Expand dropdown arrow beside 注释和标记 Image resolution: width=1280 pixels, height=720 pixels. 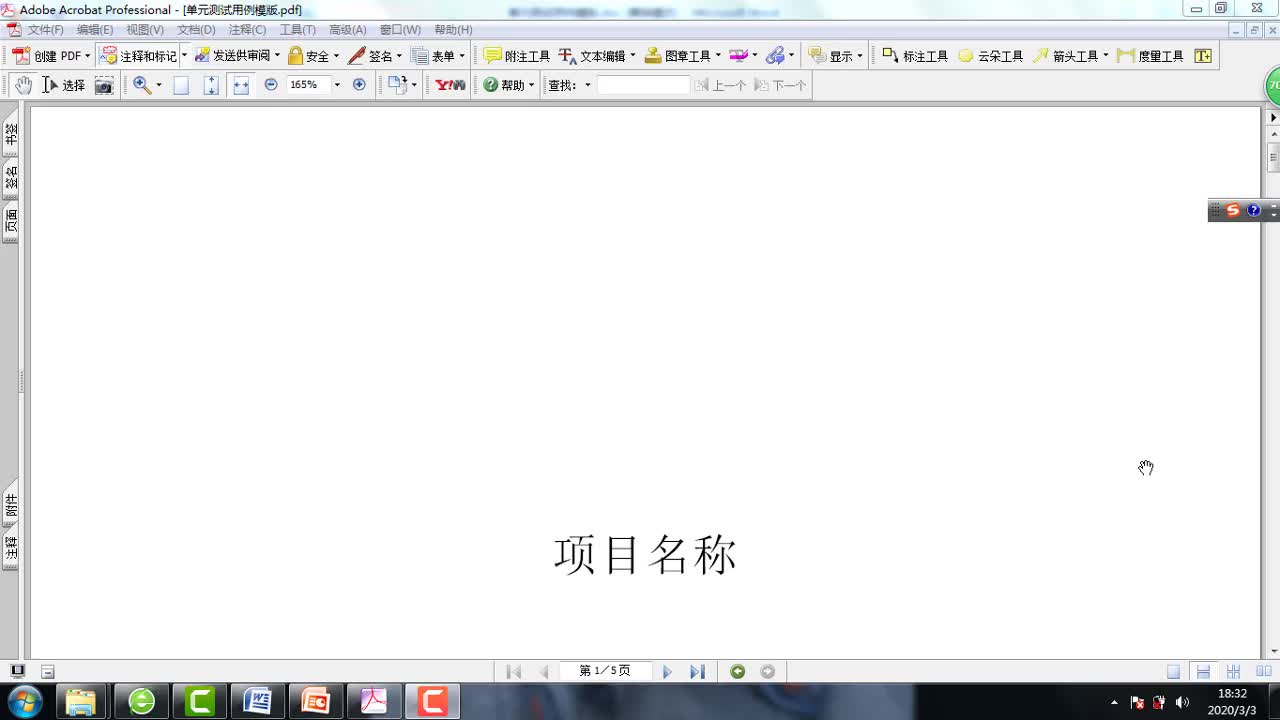tap(184, 56)
